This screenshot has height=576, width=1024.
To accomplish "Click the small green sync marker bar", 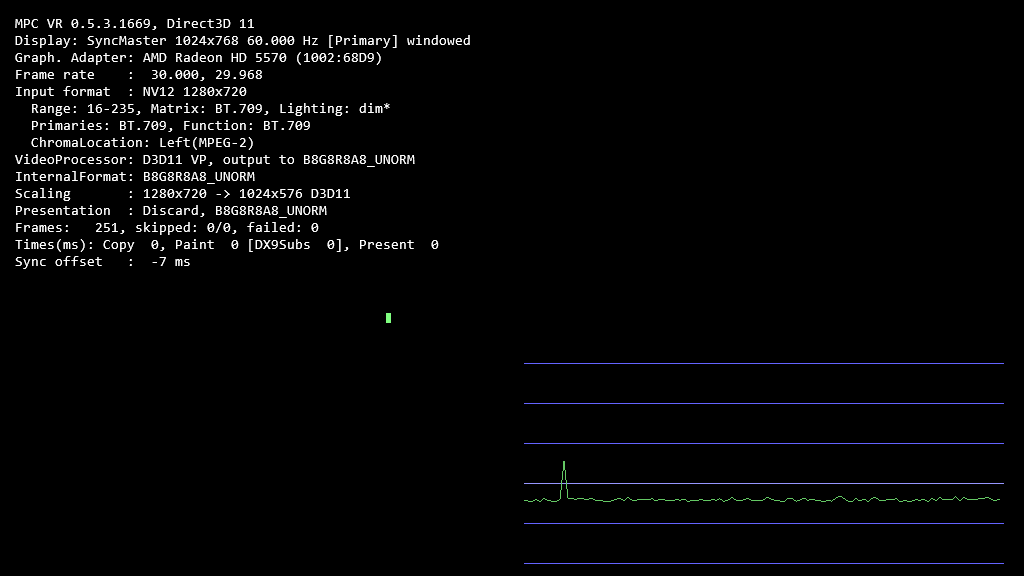I will click(x=389, y=318).
